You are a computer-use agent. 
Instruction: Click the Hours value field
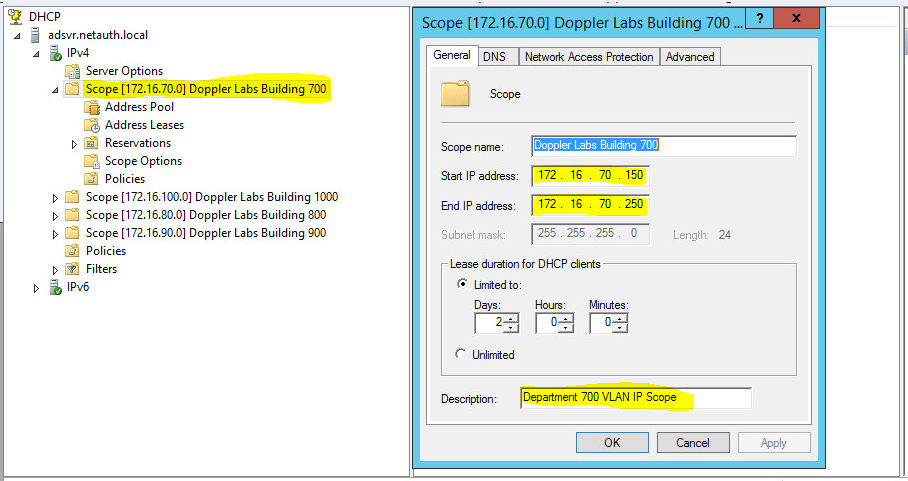[547, 322]
